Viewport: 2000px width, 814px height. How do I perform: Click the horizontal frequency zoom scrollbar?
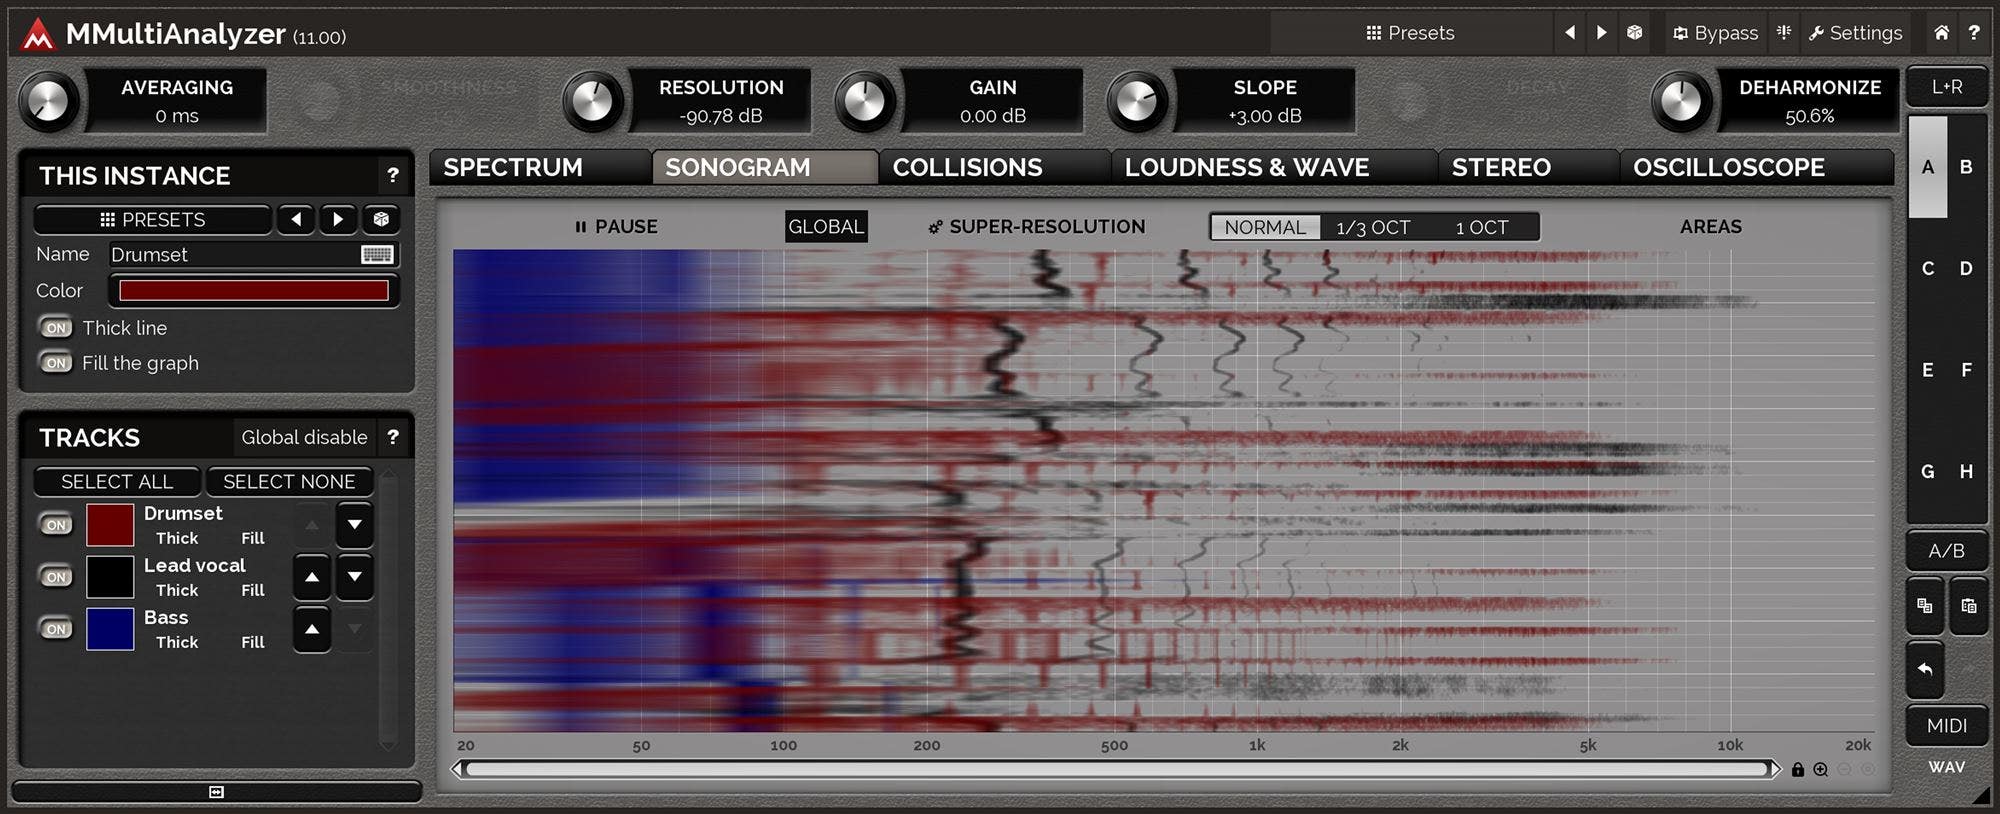tap(1117, 769)
